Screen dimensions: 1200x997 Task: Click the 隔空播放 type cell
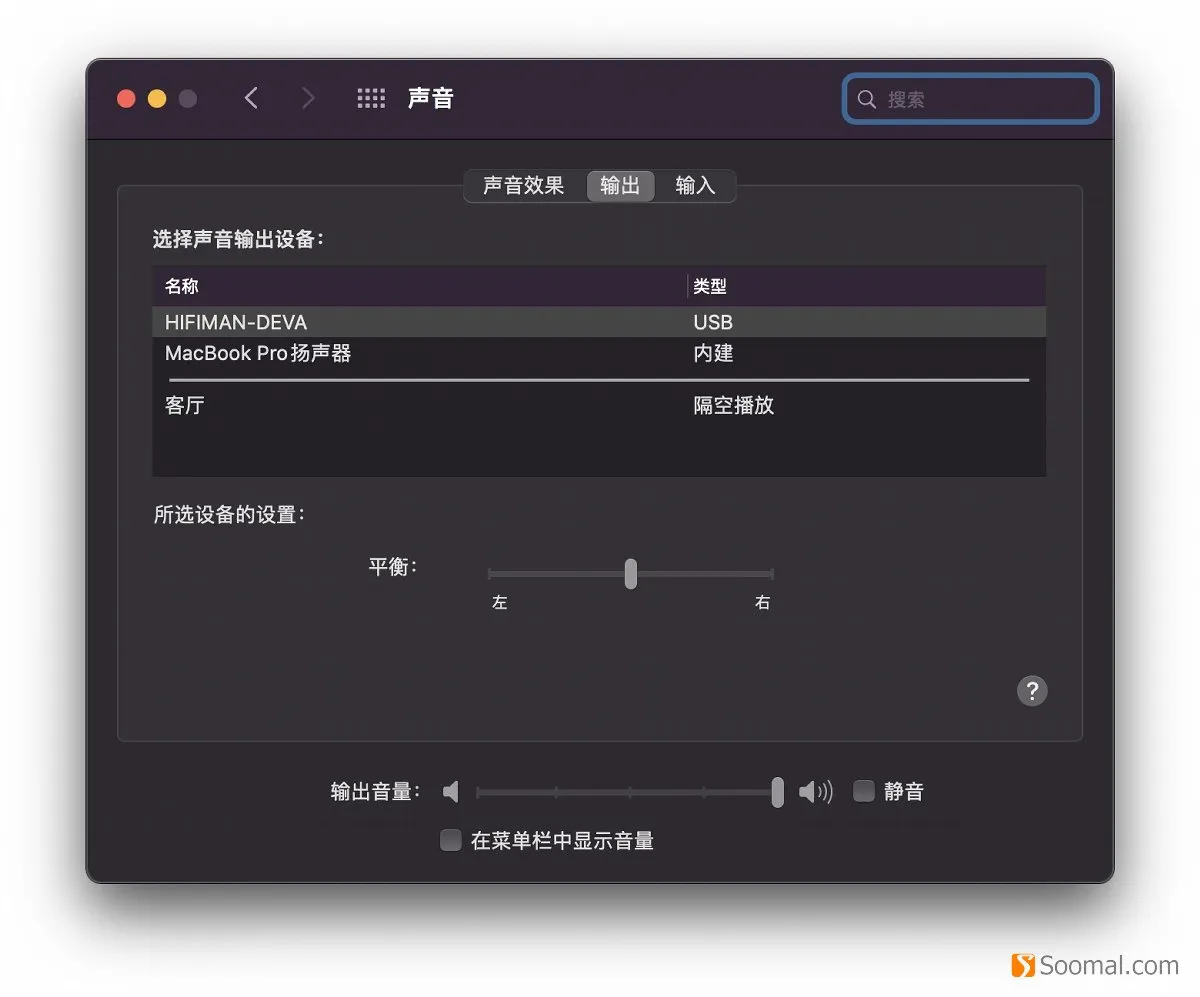click(x=734, y=405)
